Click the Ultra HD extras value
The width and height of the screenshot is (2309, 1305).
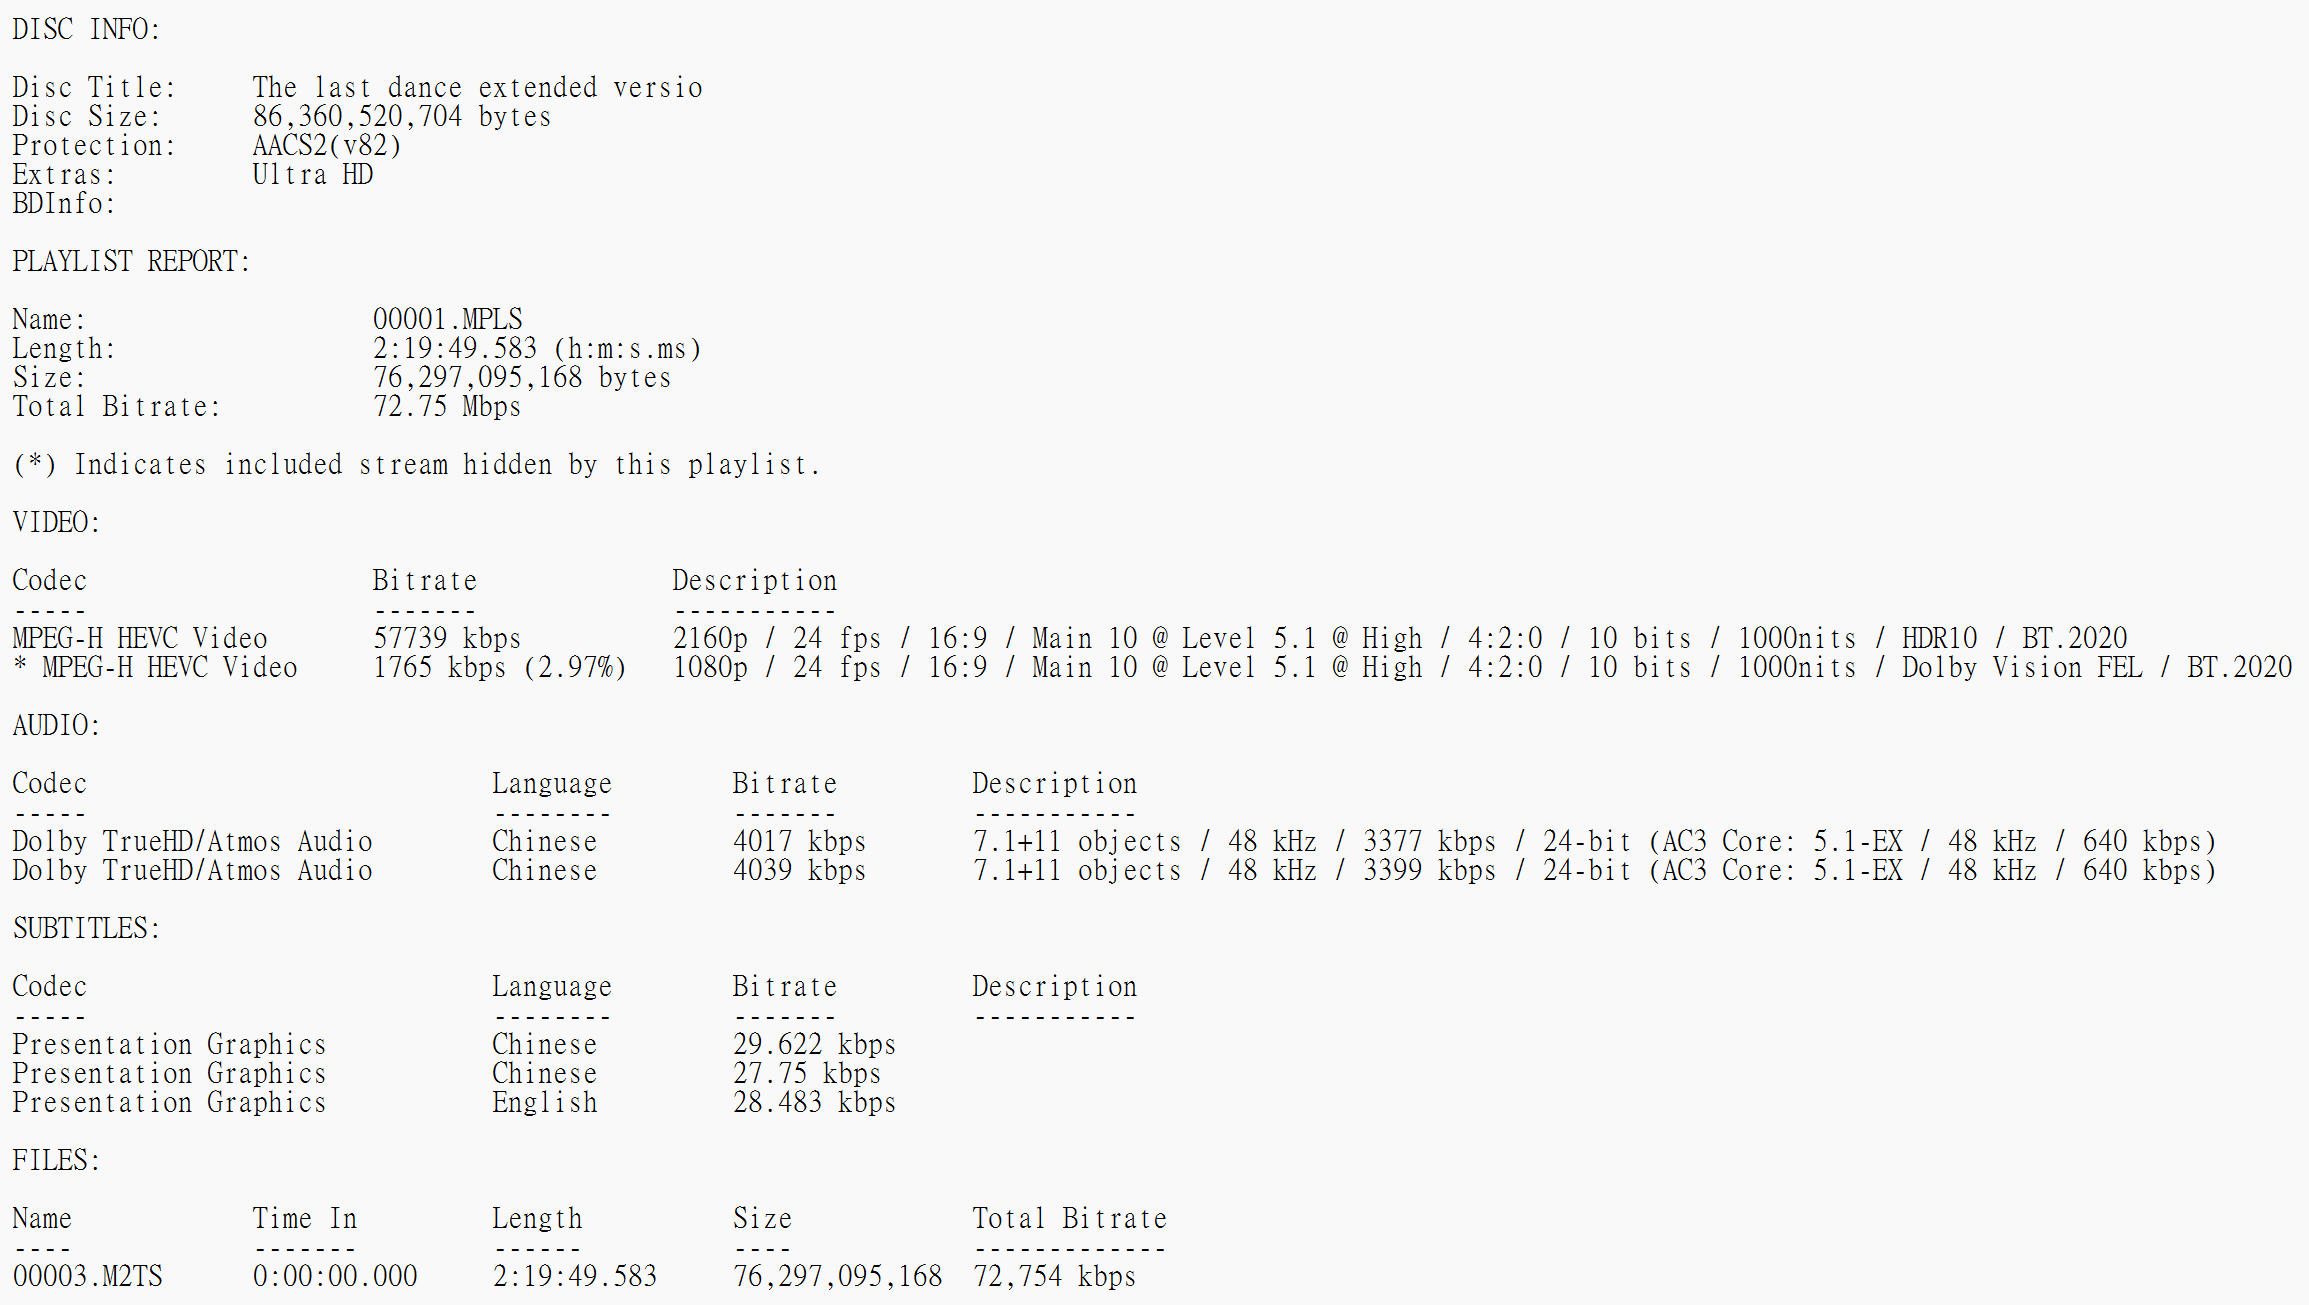(x=312, y=174)
